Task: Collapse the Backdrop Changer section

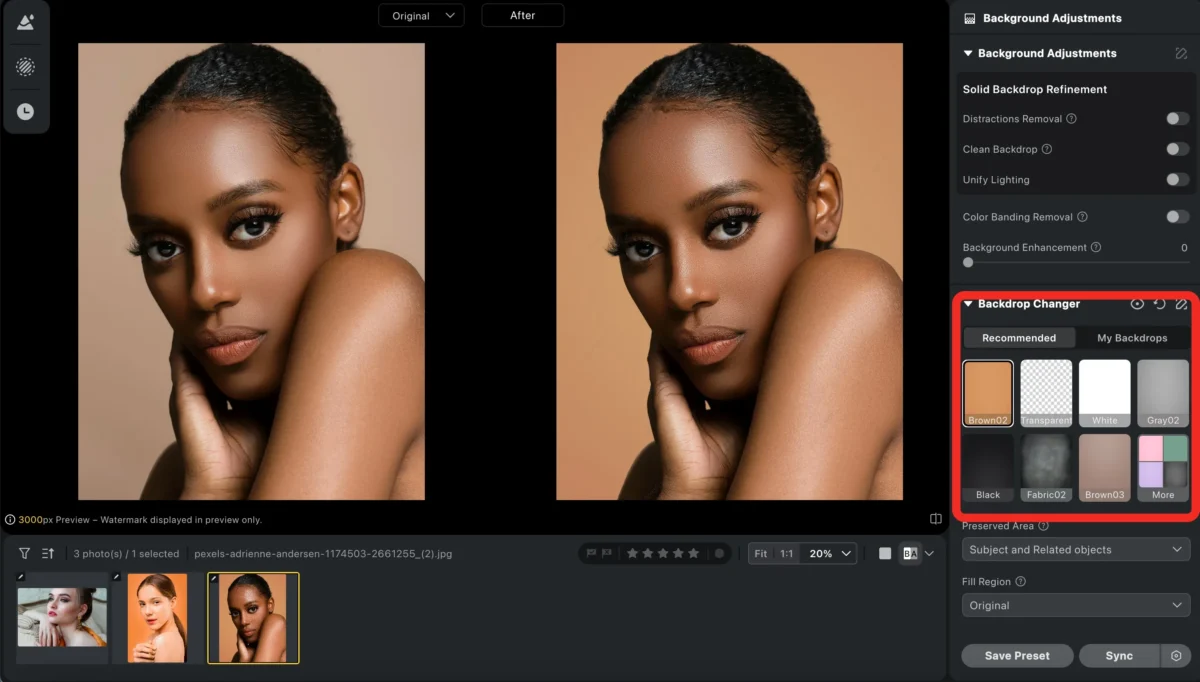Action: point(968,304)
